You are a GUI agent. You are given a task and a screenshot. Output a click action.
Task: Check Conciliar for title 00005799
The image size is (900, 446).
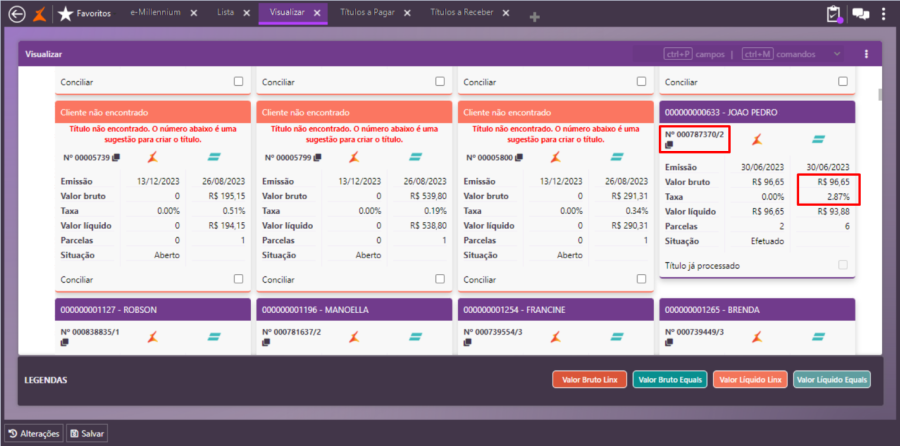pyautogui.click(x=440, y=279)
